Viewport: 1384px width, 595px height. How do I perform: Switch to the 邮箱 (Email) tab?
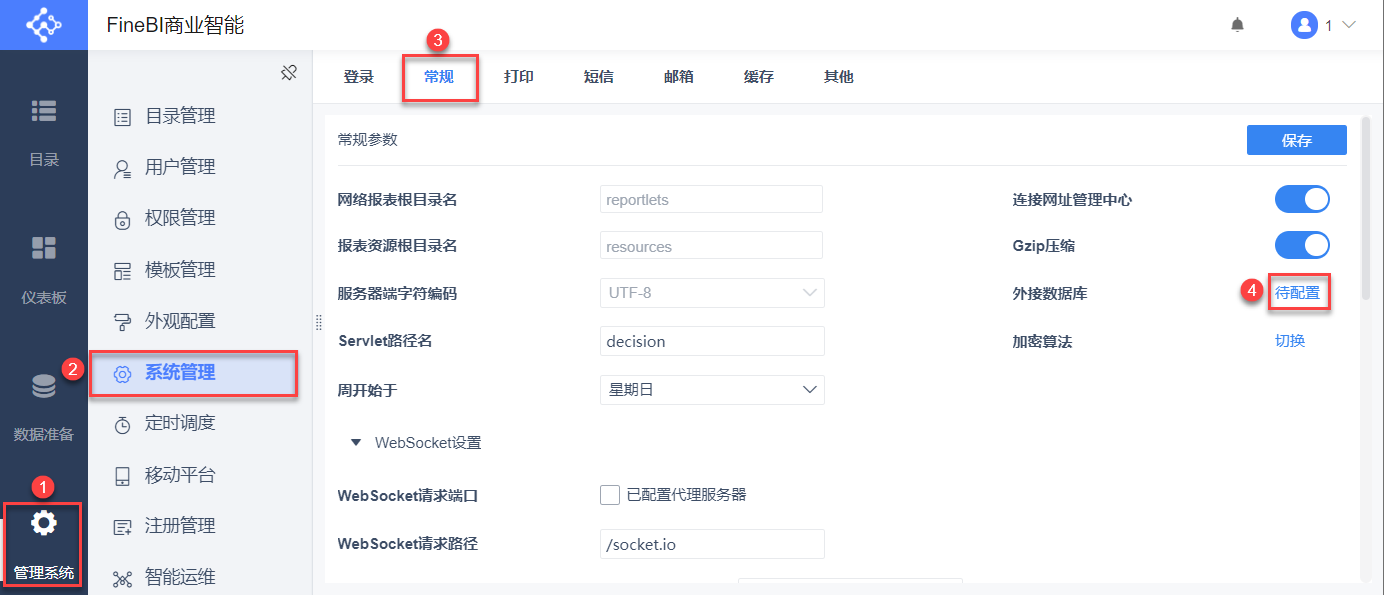[678, 76]
